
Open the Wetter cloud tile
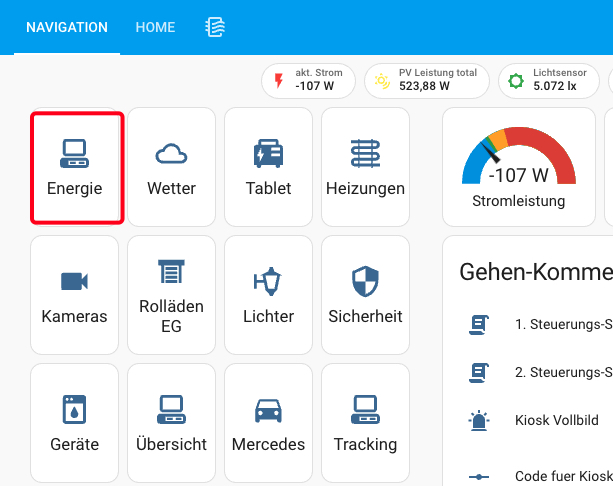[x=171, y=167]
